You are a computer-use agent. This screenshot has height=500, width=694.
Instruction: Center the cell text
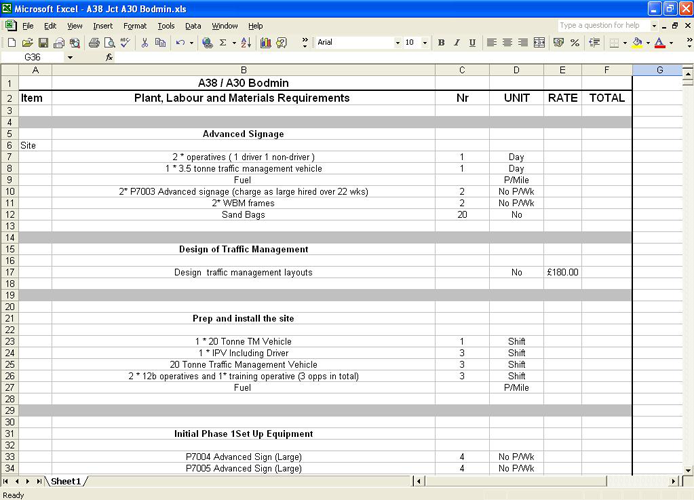coord(507,42)
